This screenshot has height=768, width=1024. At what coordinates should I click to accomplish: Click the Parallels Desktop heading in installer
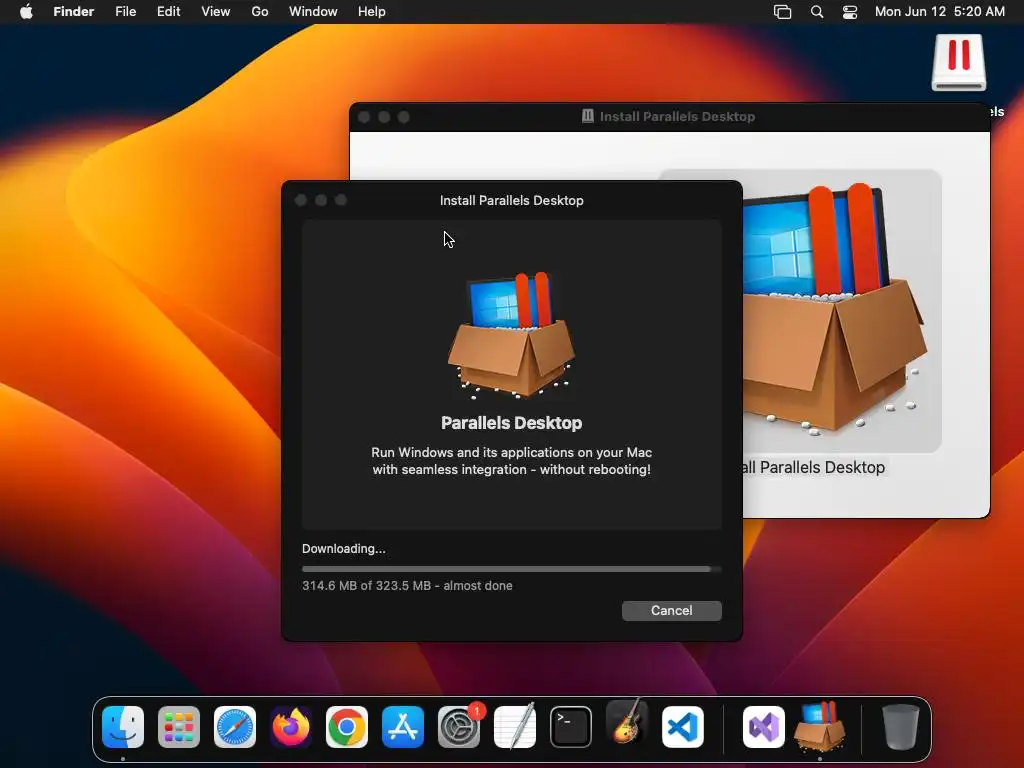pos(511,423)
